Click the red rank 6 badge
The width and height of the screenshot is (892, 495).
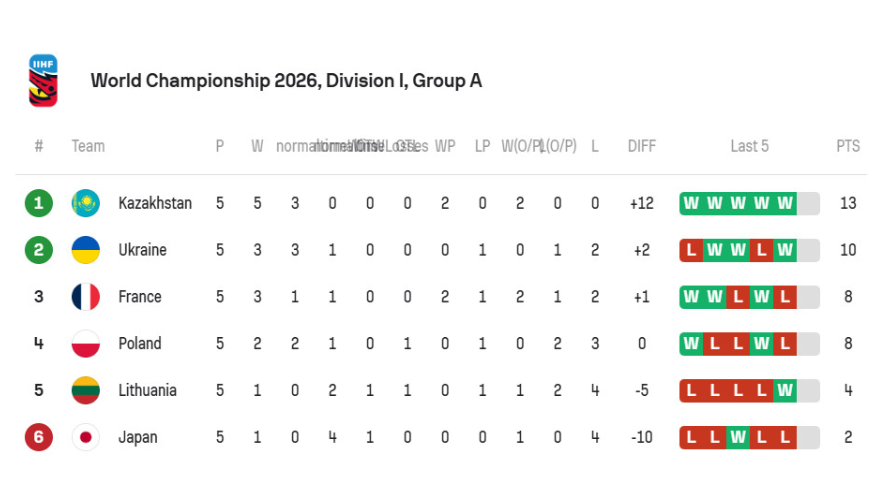[x=39, y=437]
